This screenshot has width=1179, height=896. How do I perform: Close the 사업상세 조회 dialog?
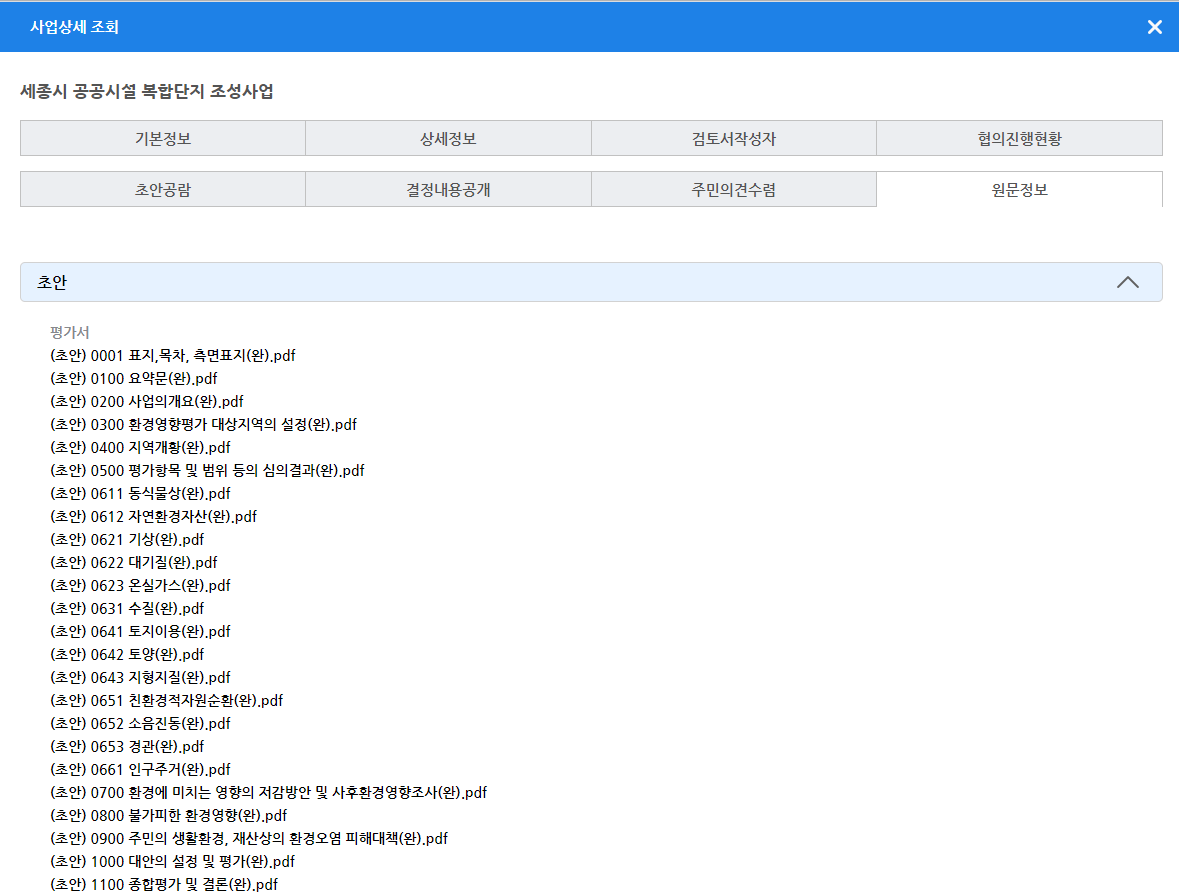(x=1154, y=27)
